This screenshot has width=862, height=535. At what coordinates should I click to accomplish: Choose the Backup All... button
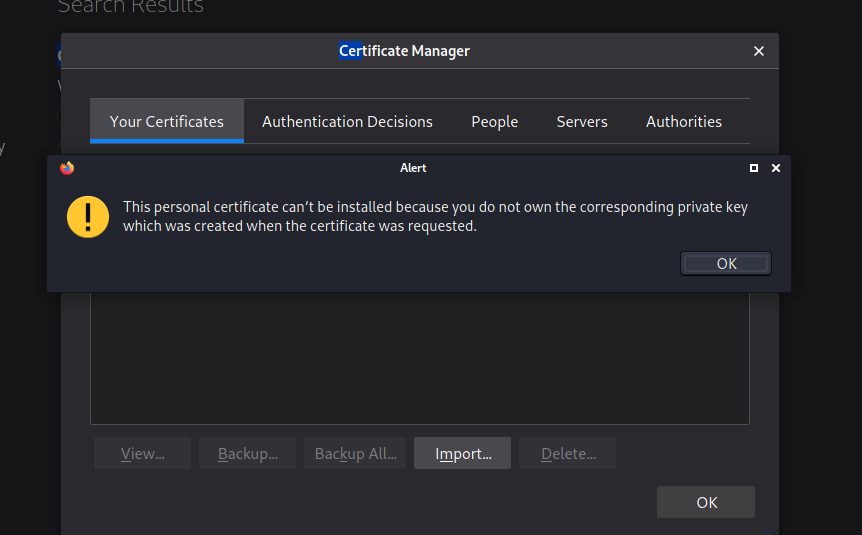pos(355,453)
